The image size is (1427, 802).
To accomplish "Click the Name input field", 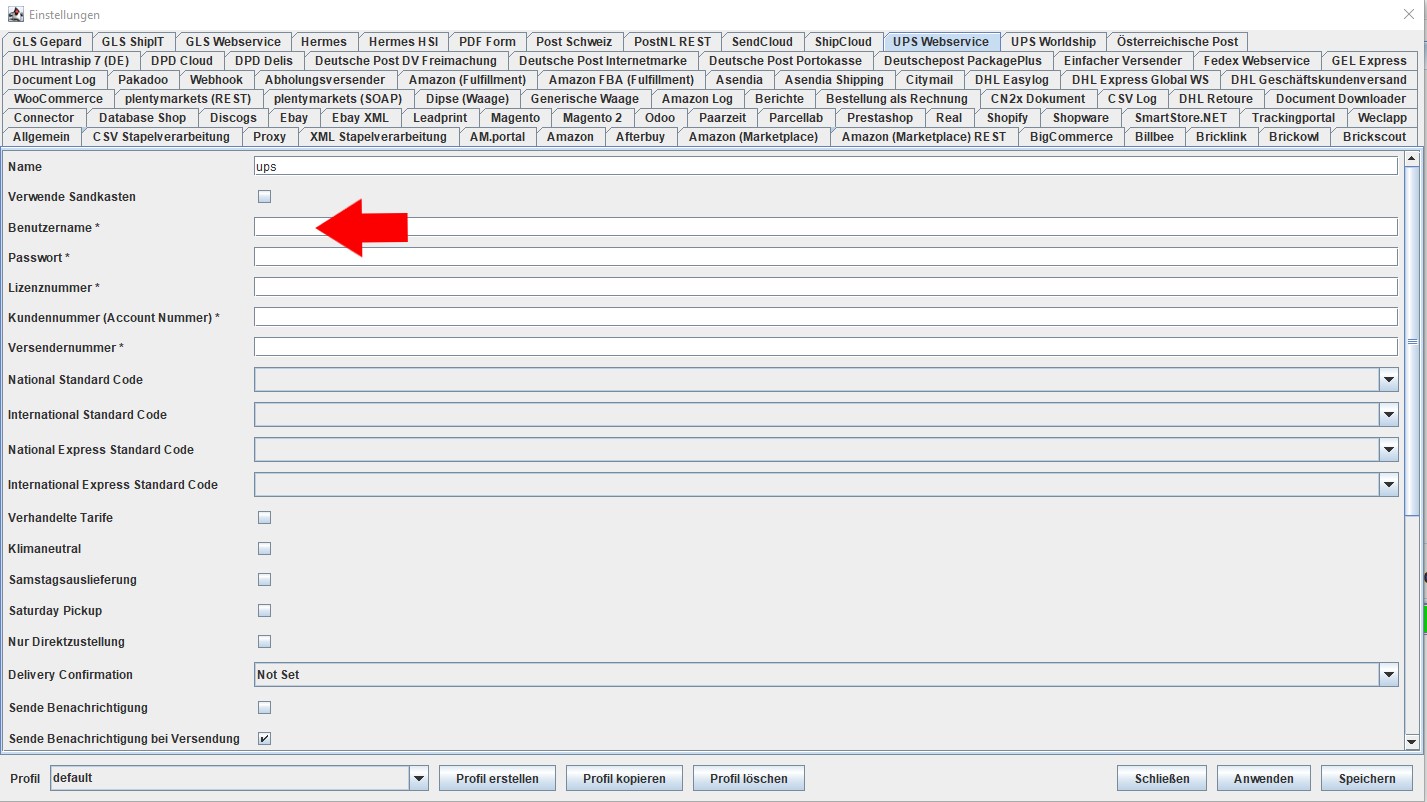I will (826, 166).
